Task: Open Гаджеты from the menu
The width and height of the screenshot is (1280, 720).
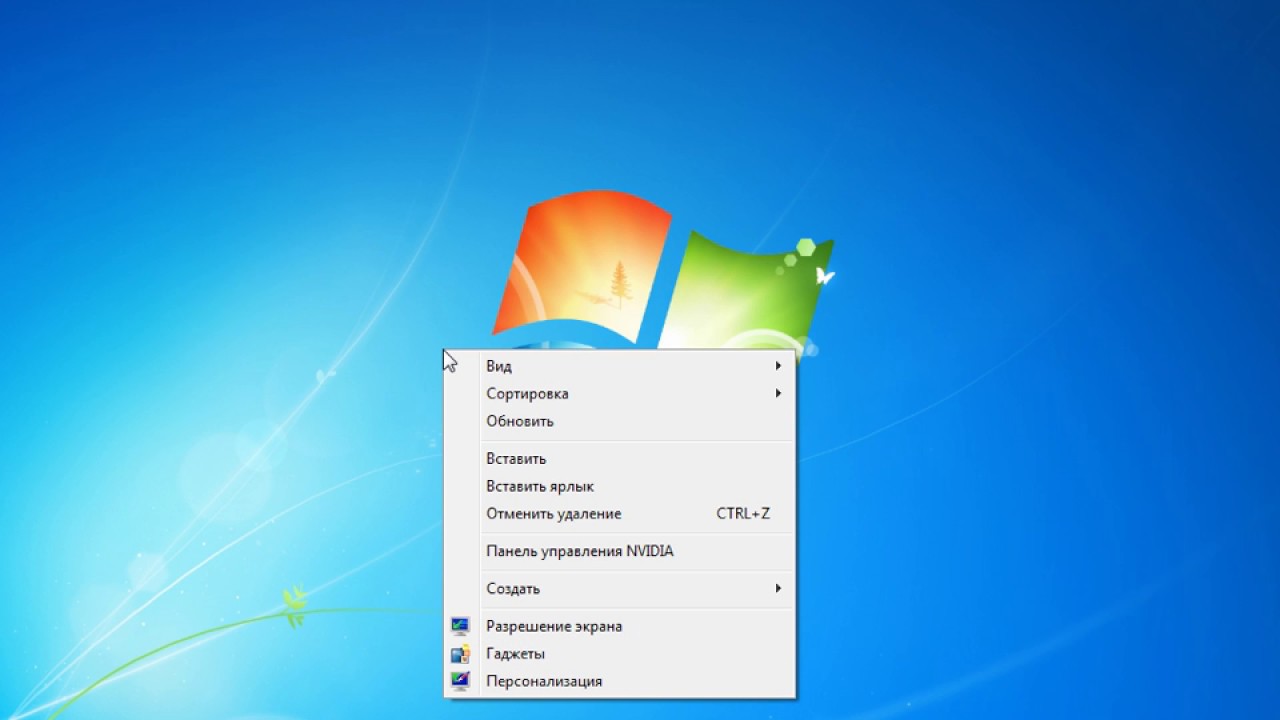Action: tap(619, 654)
